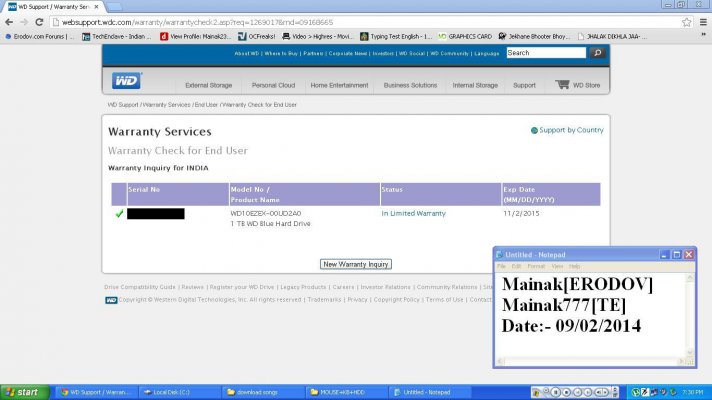This screenshot has height=400, width=712.
Task: Click the About WD top link
Action: (247, 54)
